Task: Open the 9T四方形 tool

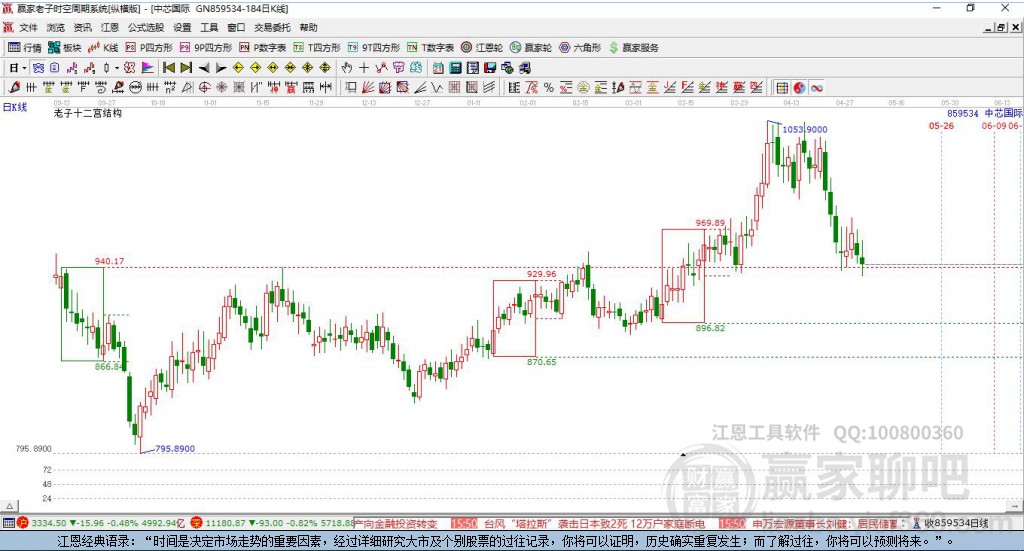Action: (374, 48)
